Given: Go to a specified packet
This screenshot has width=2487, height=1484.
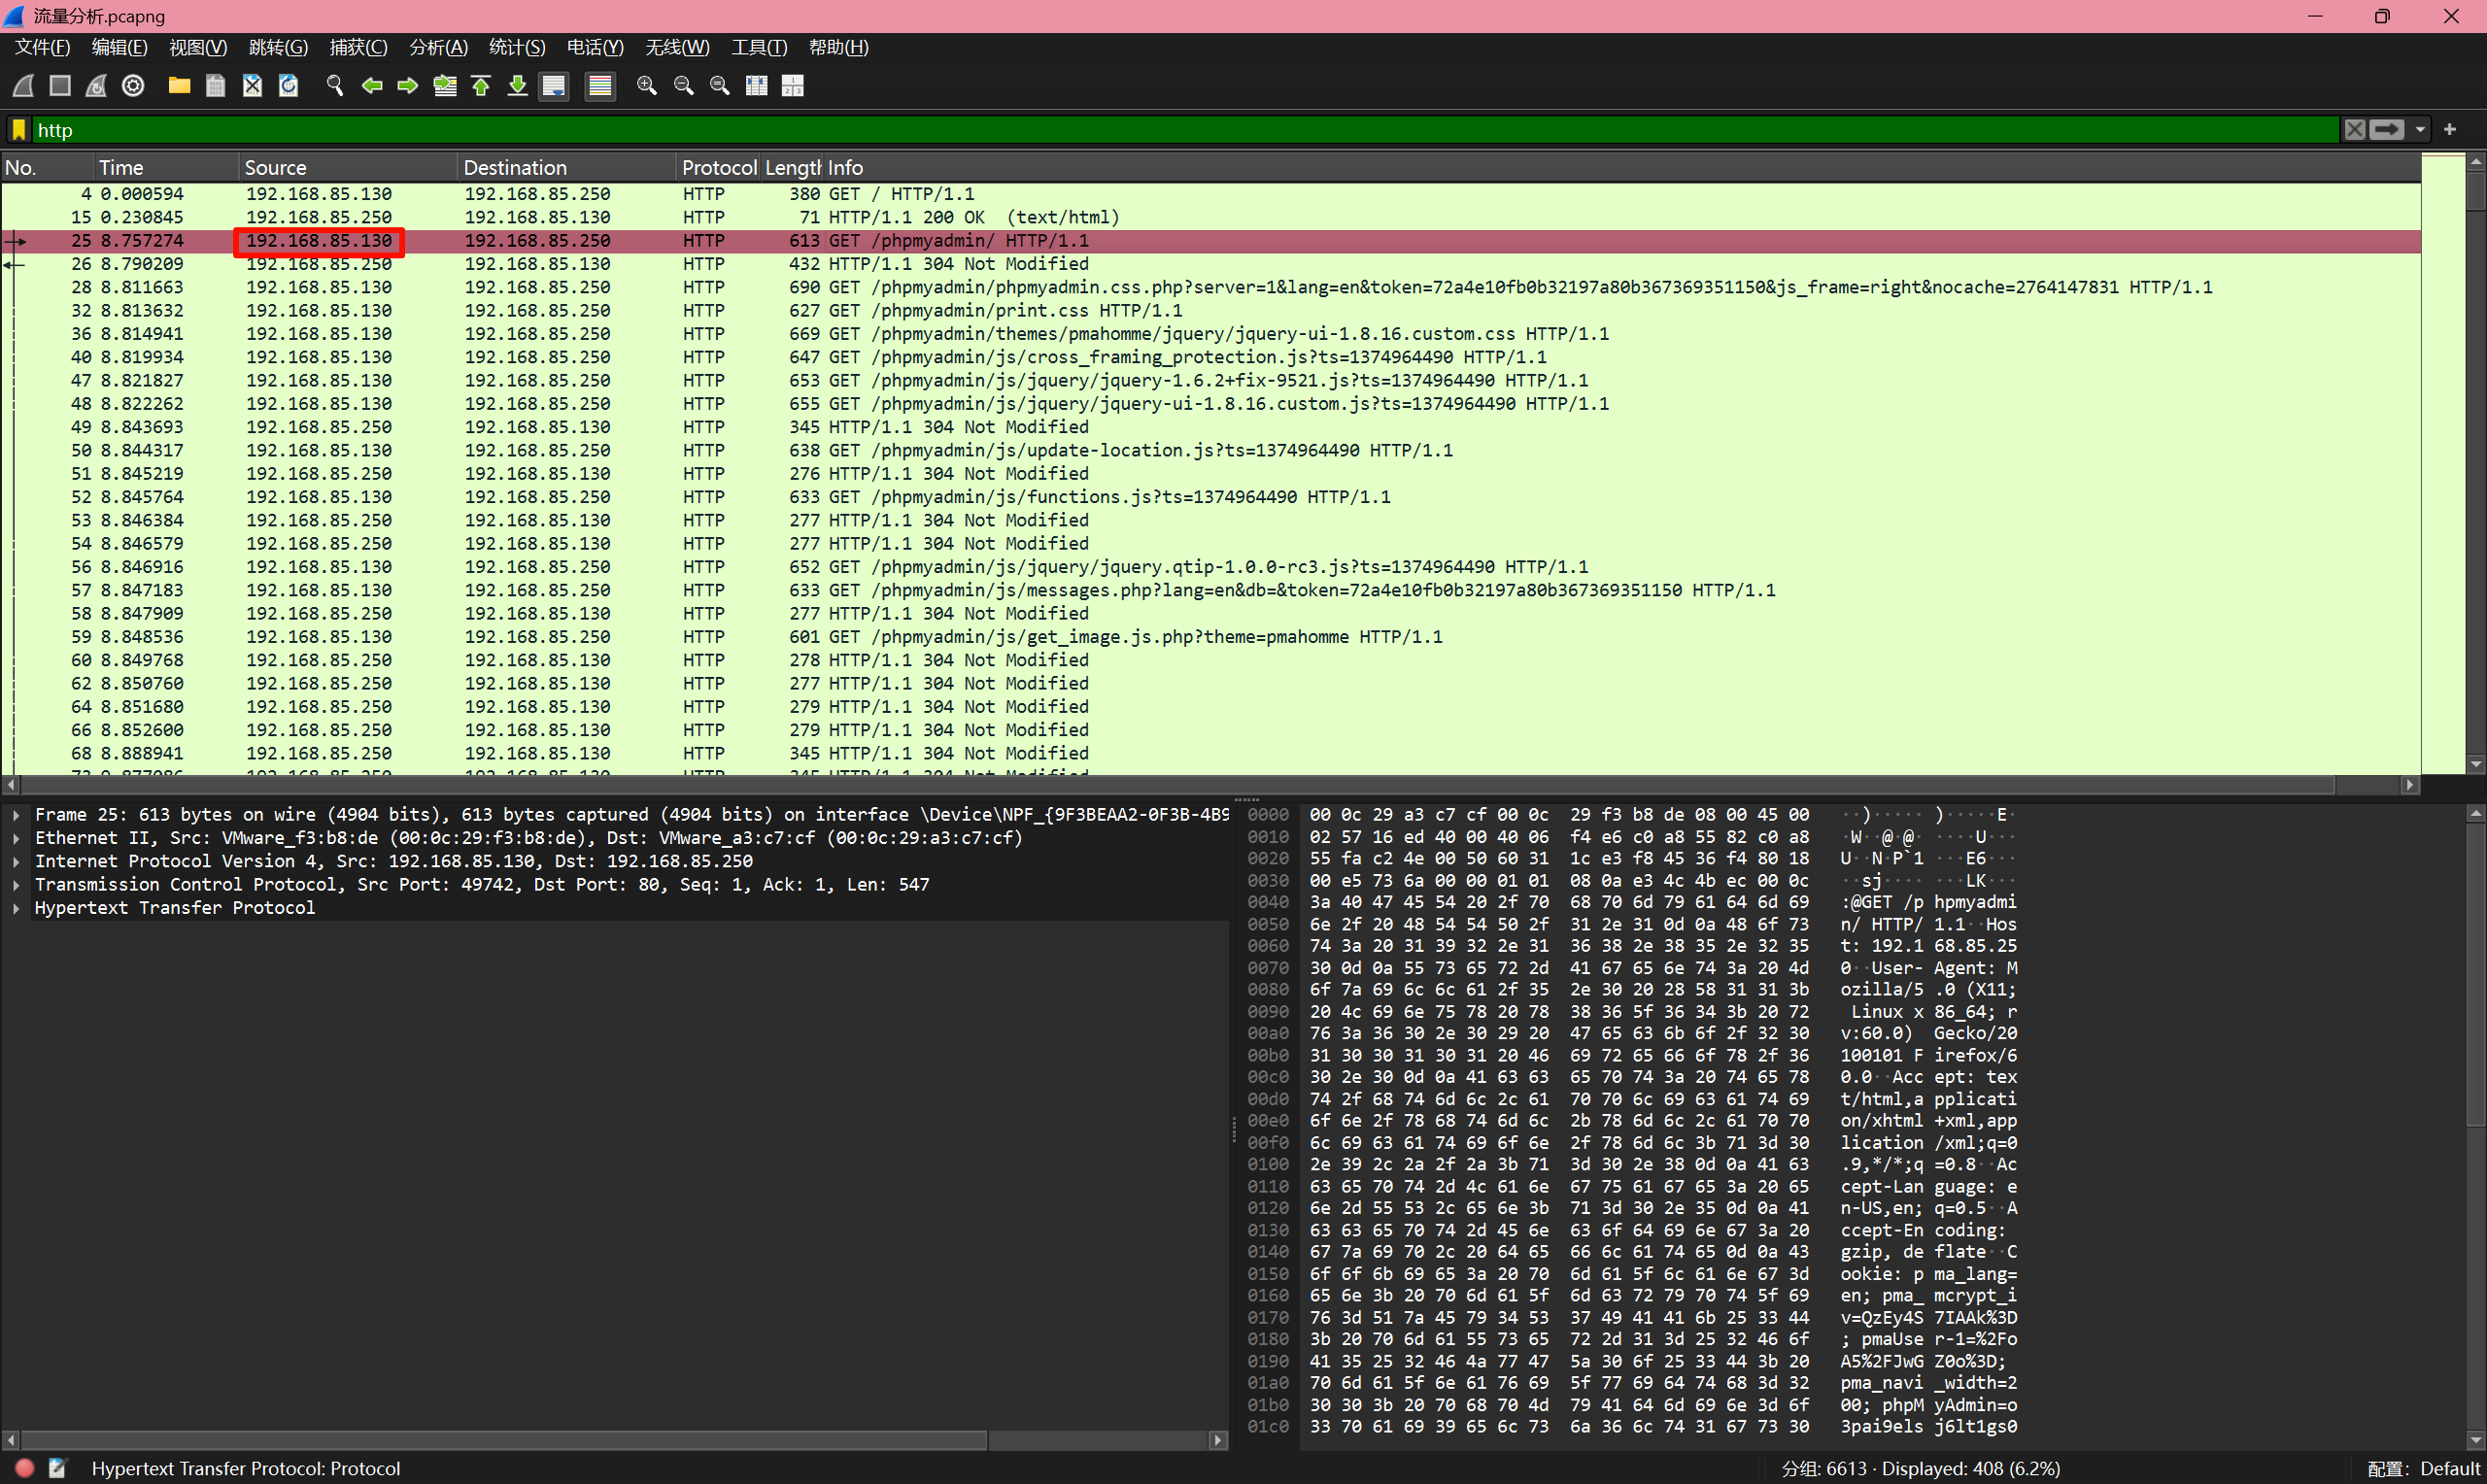Looking at the screenshot, I should click(445, 86).
